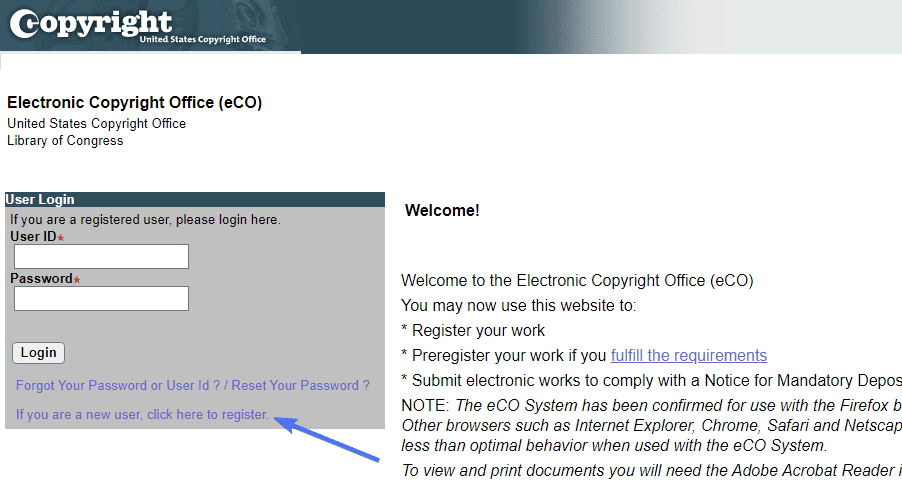Screen dimensions: 902x488
Task: Focus the Password text field
Action: [101, 299]
